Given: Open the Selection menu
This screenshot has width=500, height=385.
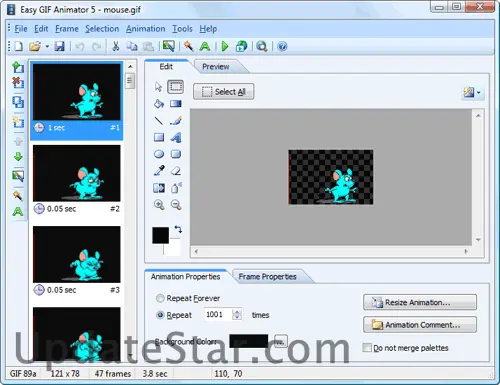Looking at the screenshot, I should point(102,29).
